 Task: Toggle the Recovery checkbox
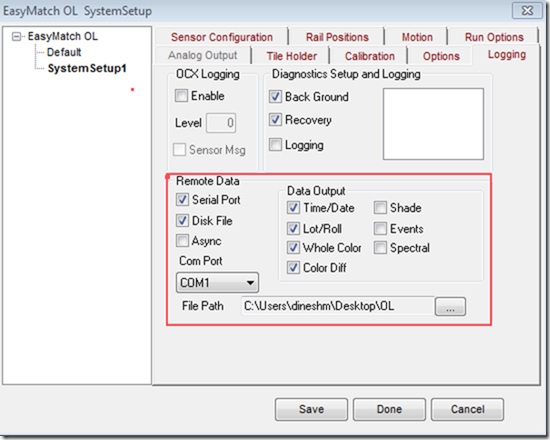(x=275, y=120)
